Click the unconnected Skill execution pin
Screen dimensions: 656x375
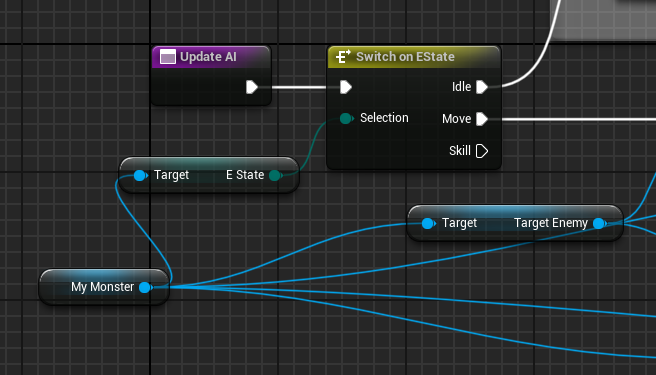pyautogui.click(x=482, y=151)
